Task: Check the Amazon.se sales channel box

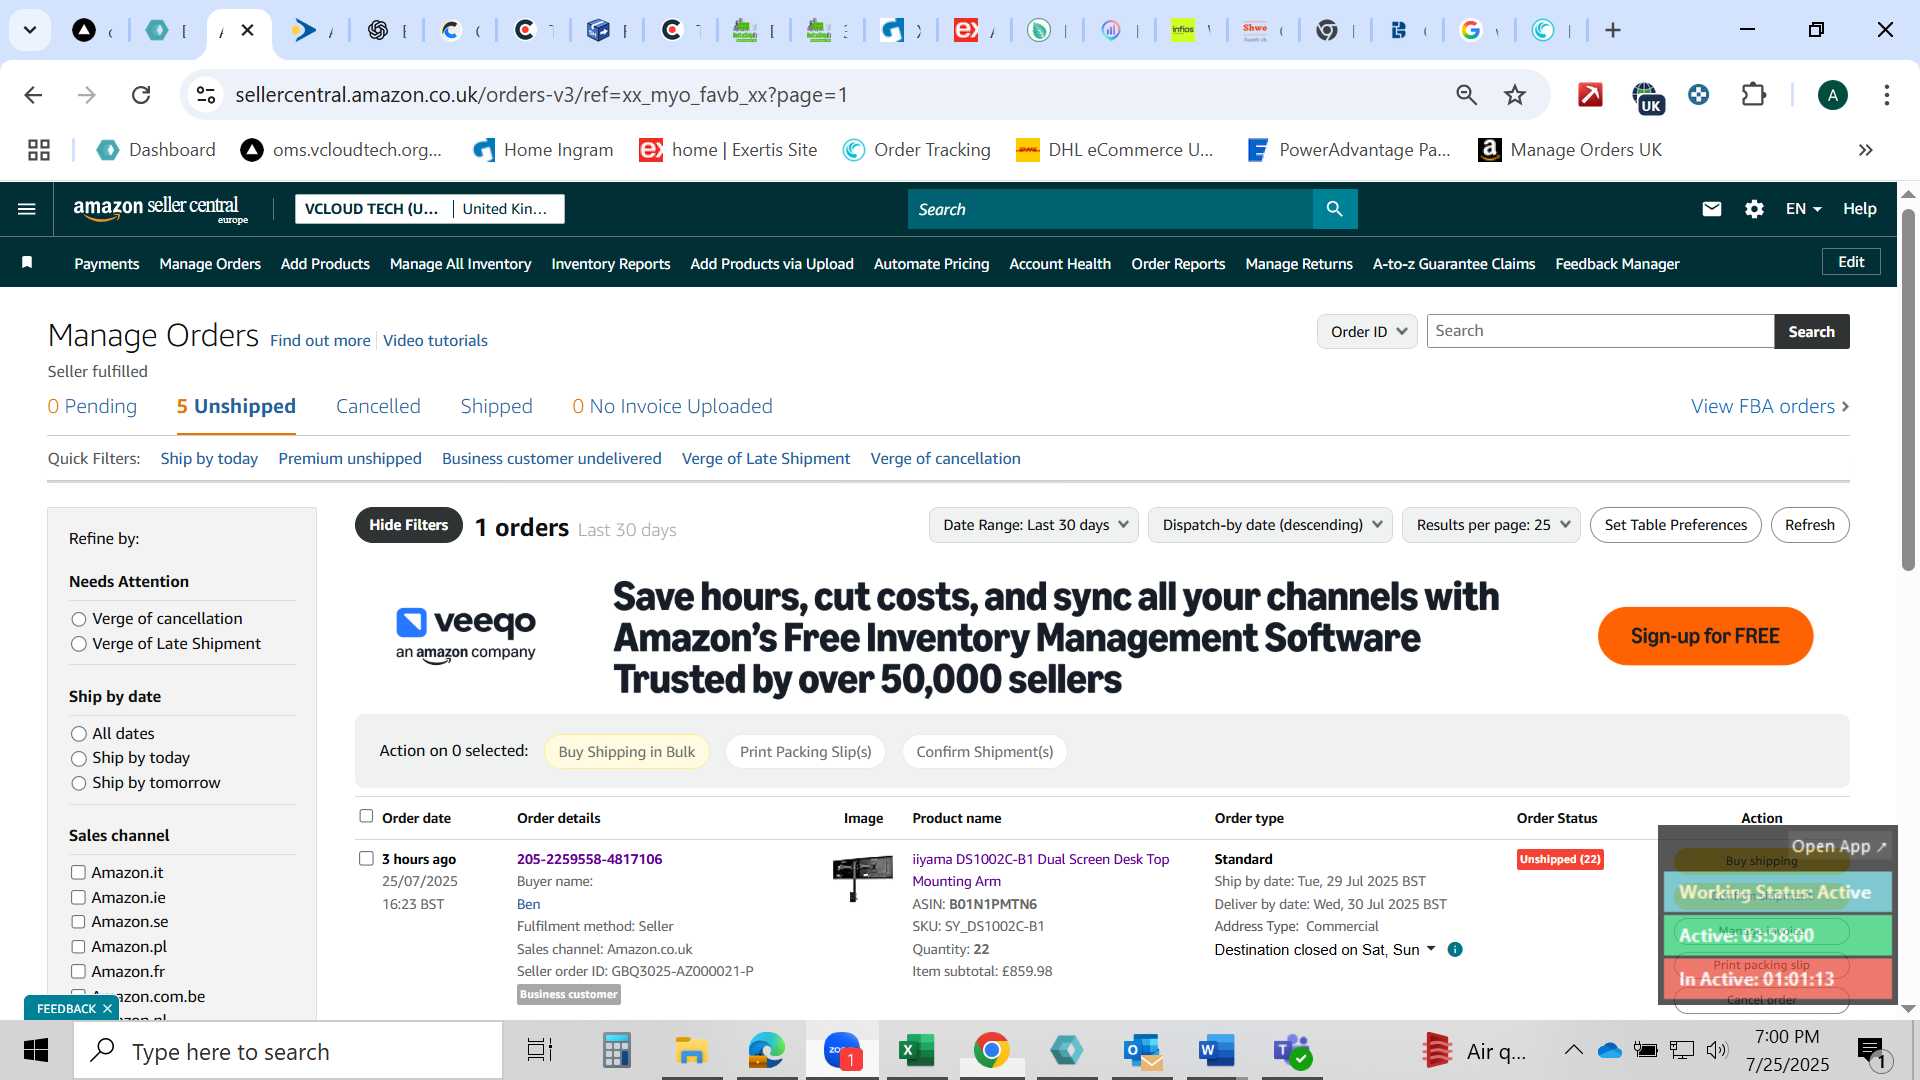Action: (x=78, y=922)
